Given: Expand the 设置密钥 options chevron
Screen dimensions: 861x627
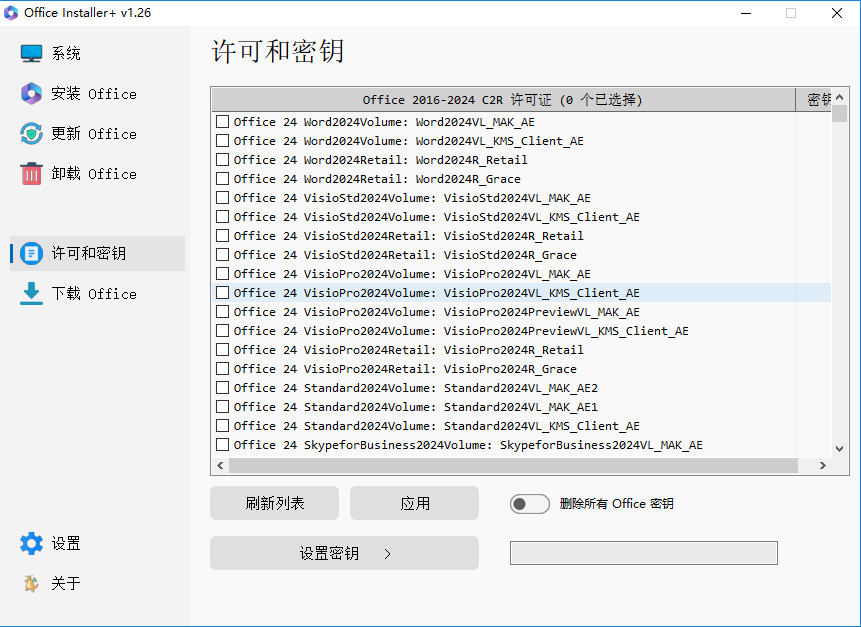Looking at the screenshot, I should point(387,551).
